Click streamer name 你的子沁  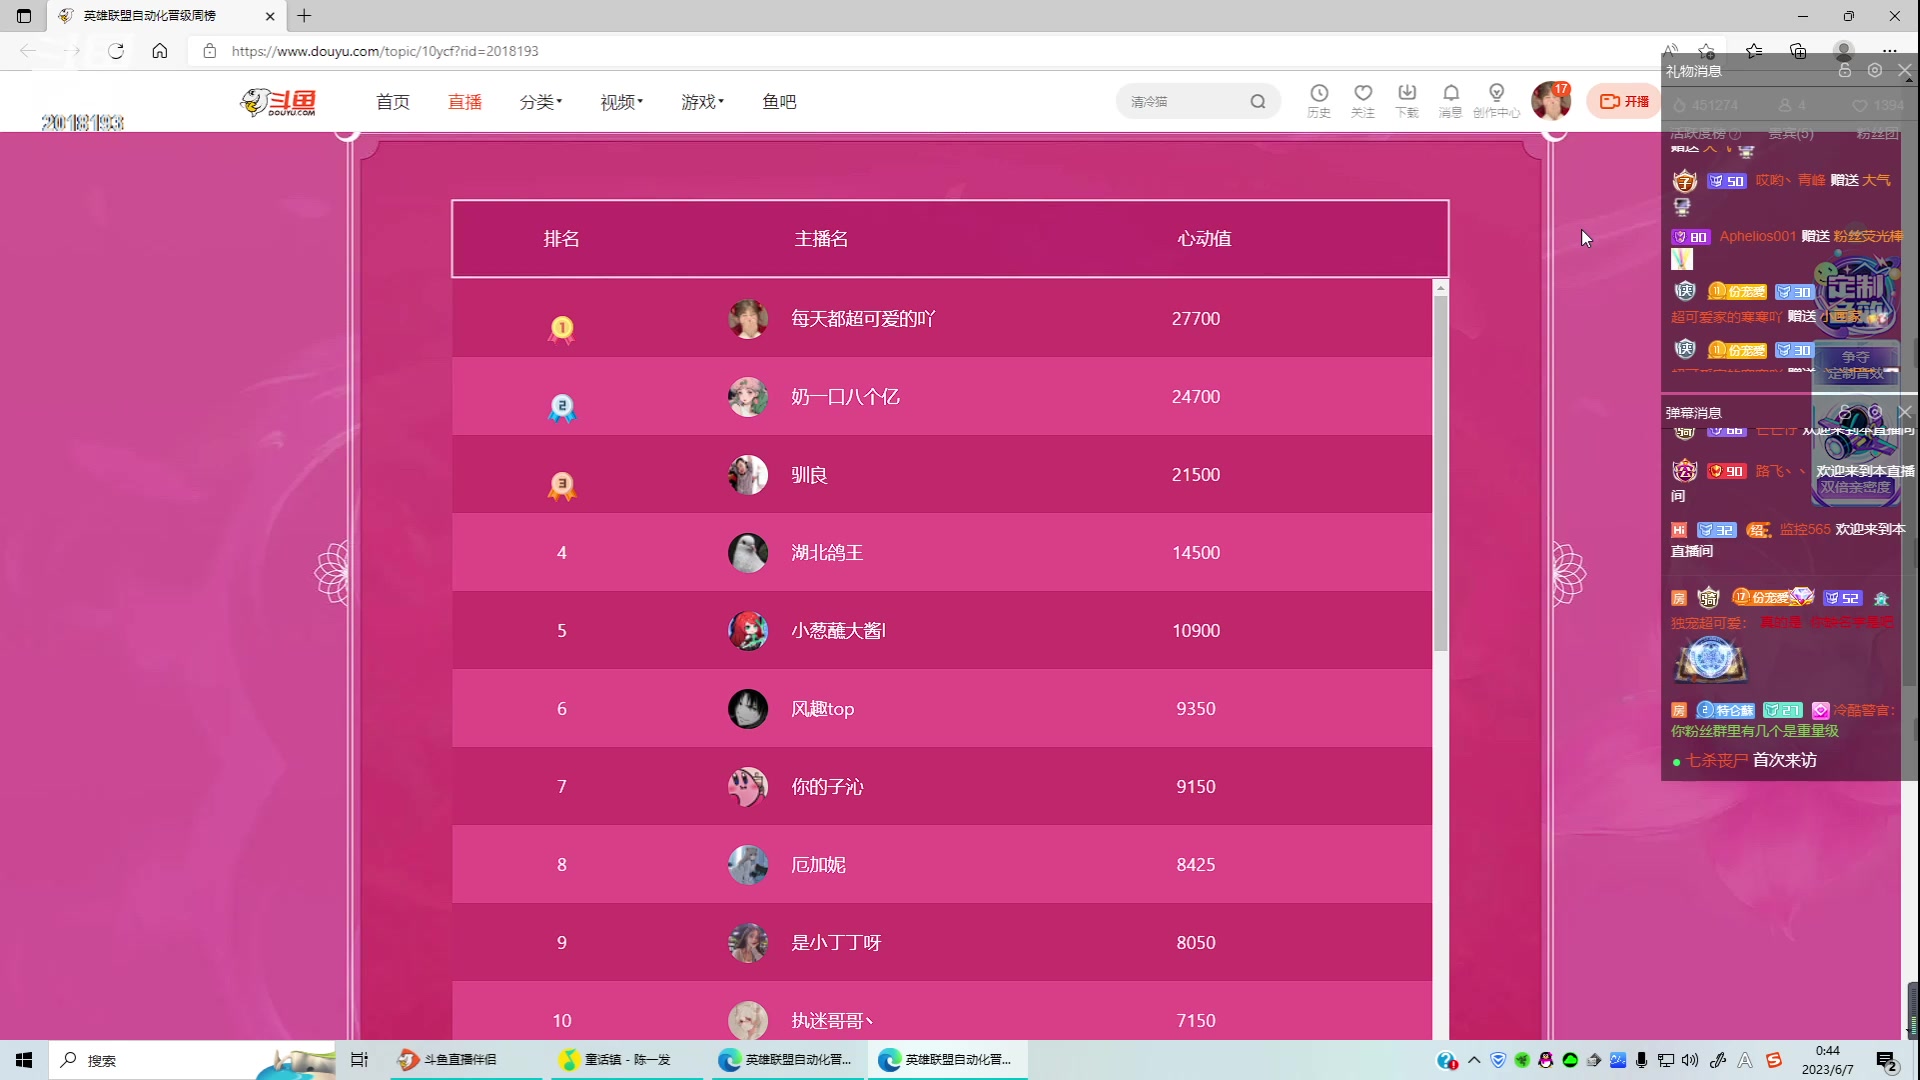(x=827, y=787)
